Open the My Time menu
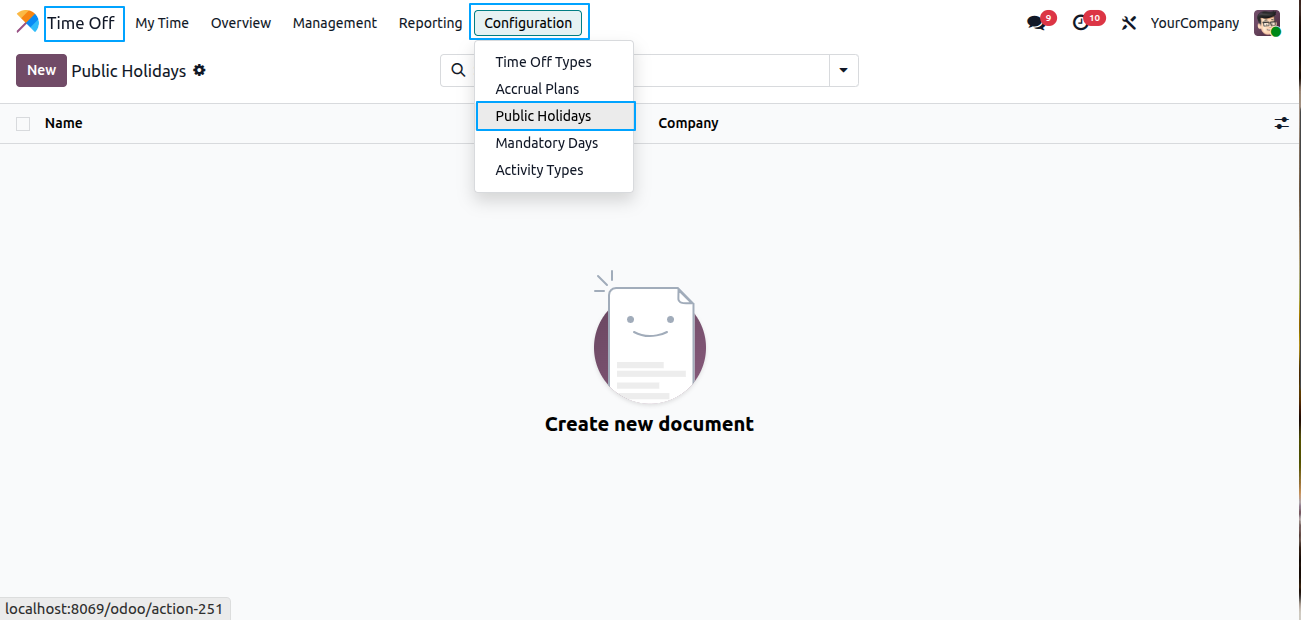Image resolution: width=1301 pixels, height=620 pixels. point(162,23)
